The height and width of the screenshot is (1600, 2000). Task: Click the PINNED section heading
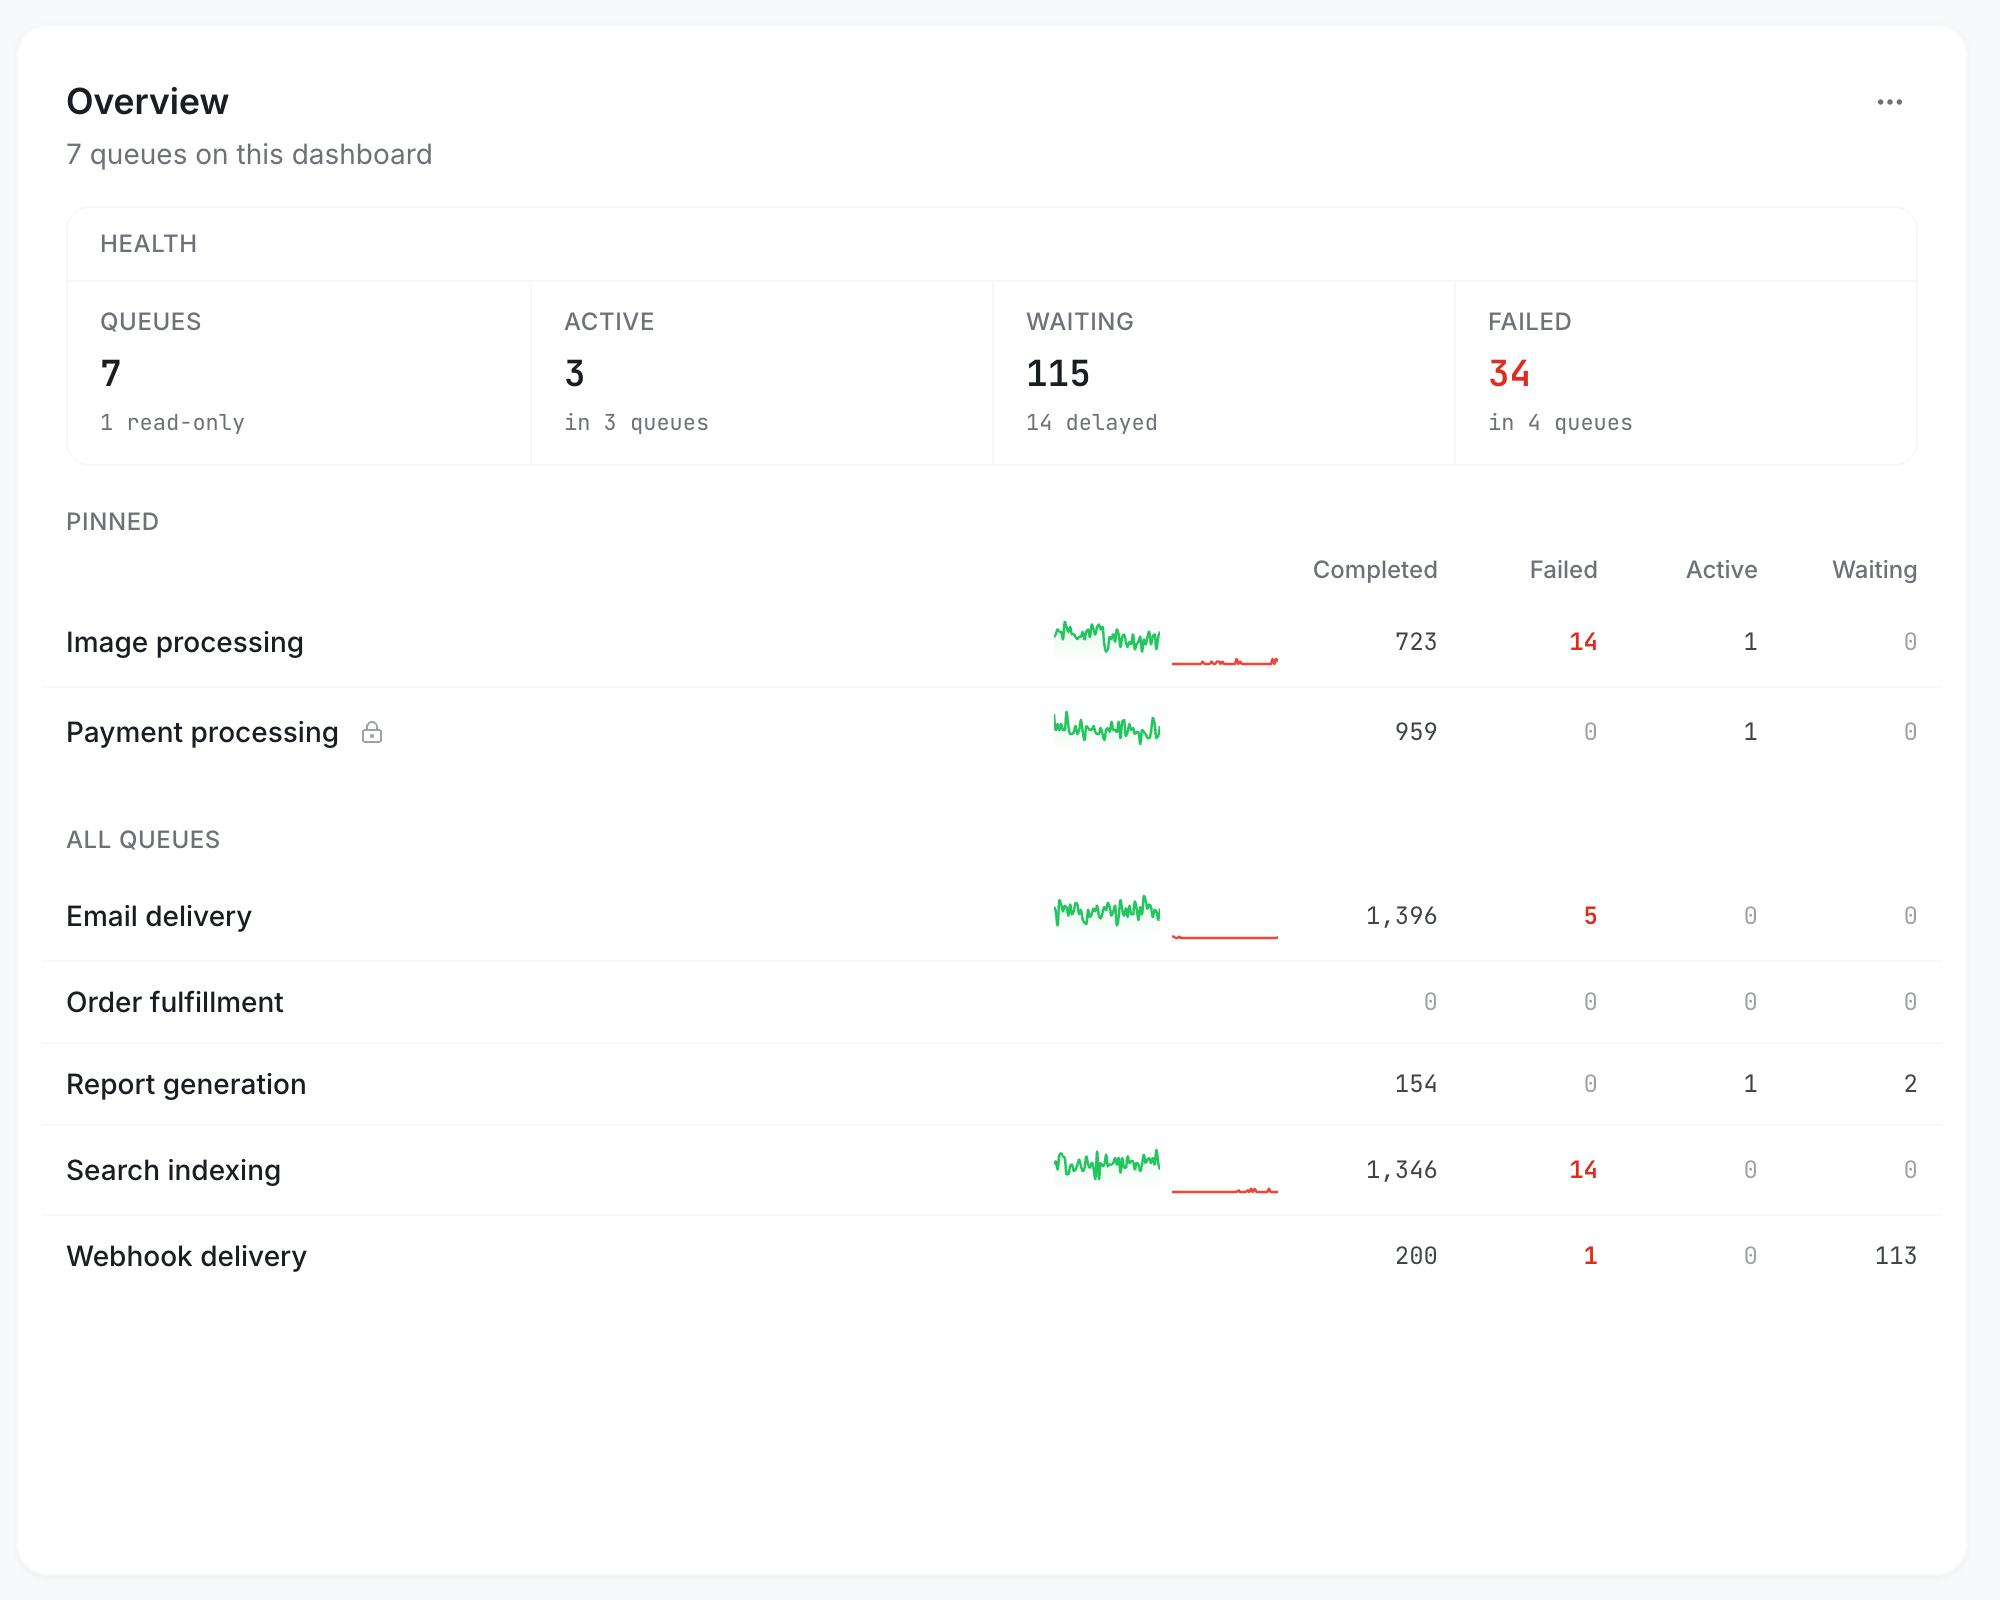112,522
